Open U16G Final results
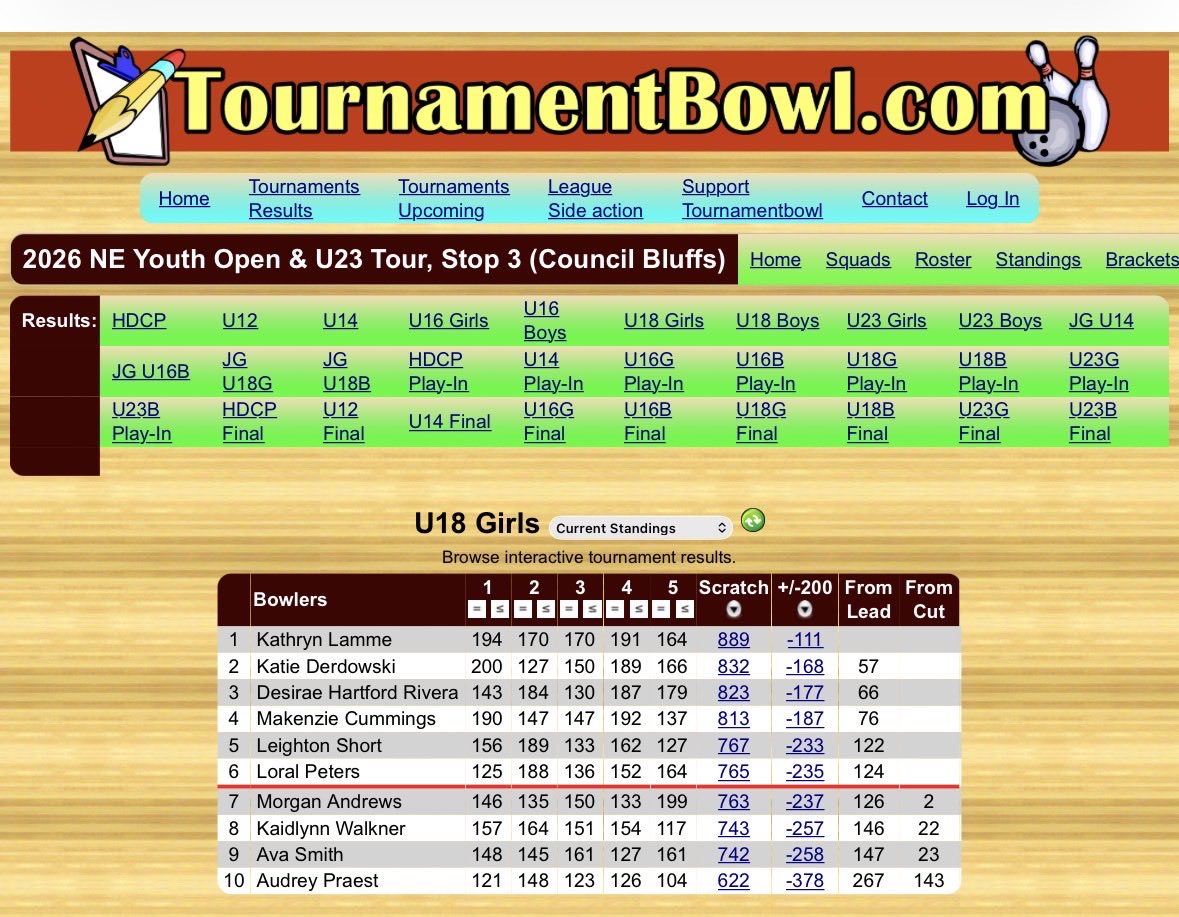This screenshot has width=1179, height=917. coord(549,422)
